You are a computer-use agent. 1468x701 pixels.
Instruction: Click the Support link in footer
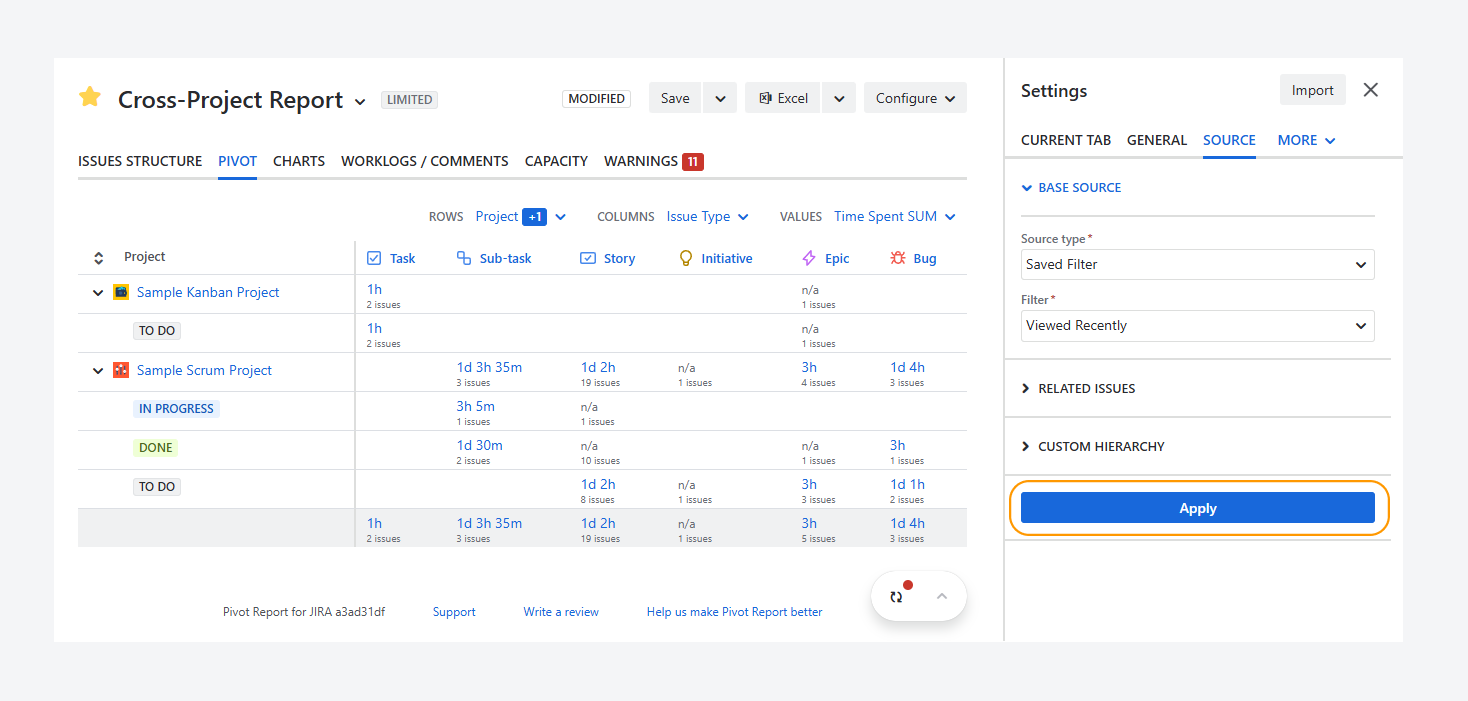click(x=454, y=612)
